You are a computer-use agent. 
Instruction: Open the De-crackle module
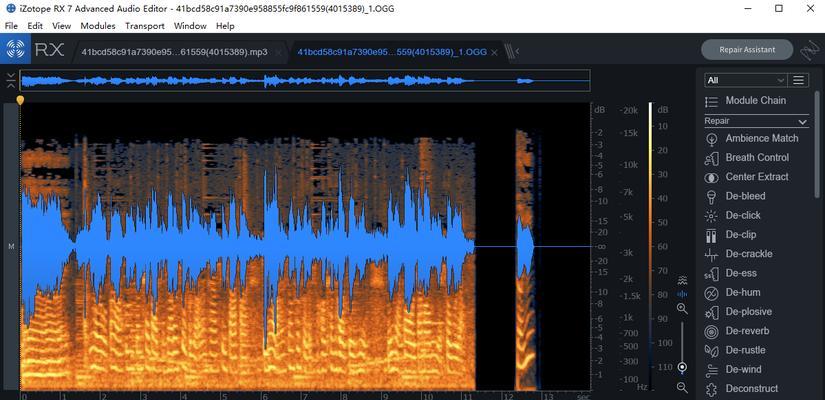click(x=738, y=254)
